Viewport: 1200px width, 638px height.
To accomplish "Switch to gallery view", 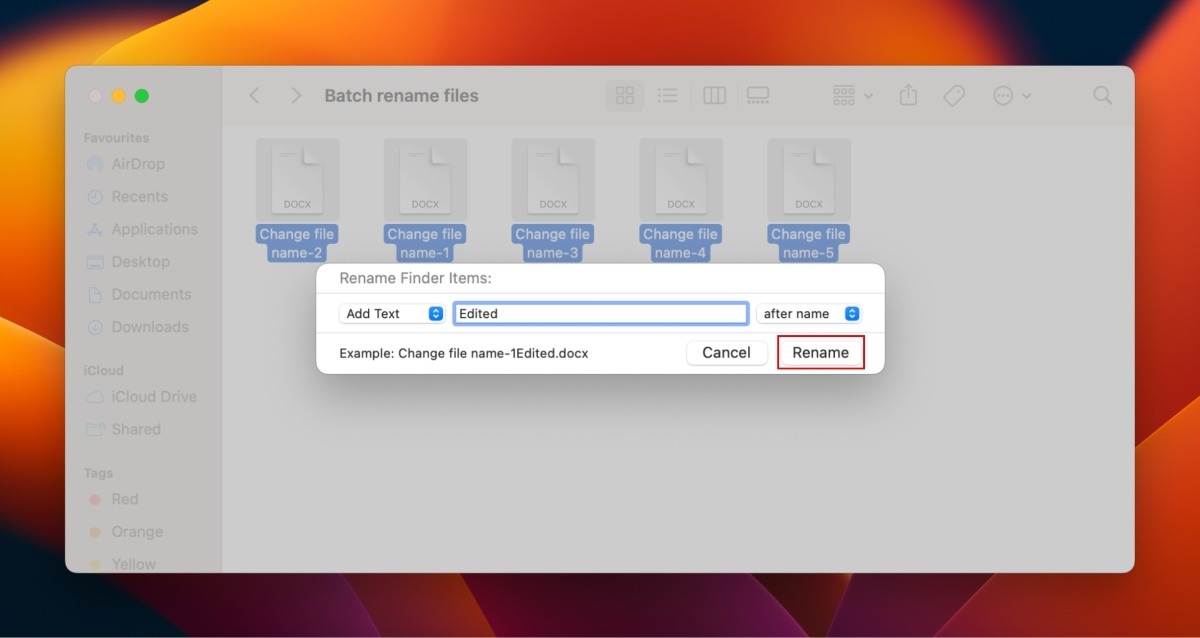I will click(x=758, y=95).
